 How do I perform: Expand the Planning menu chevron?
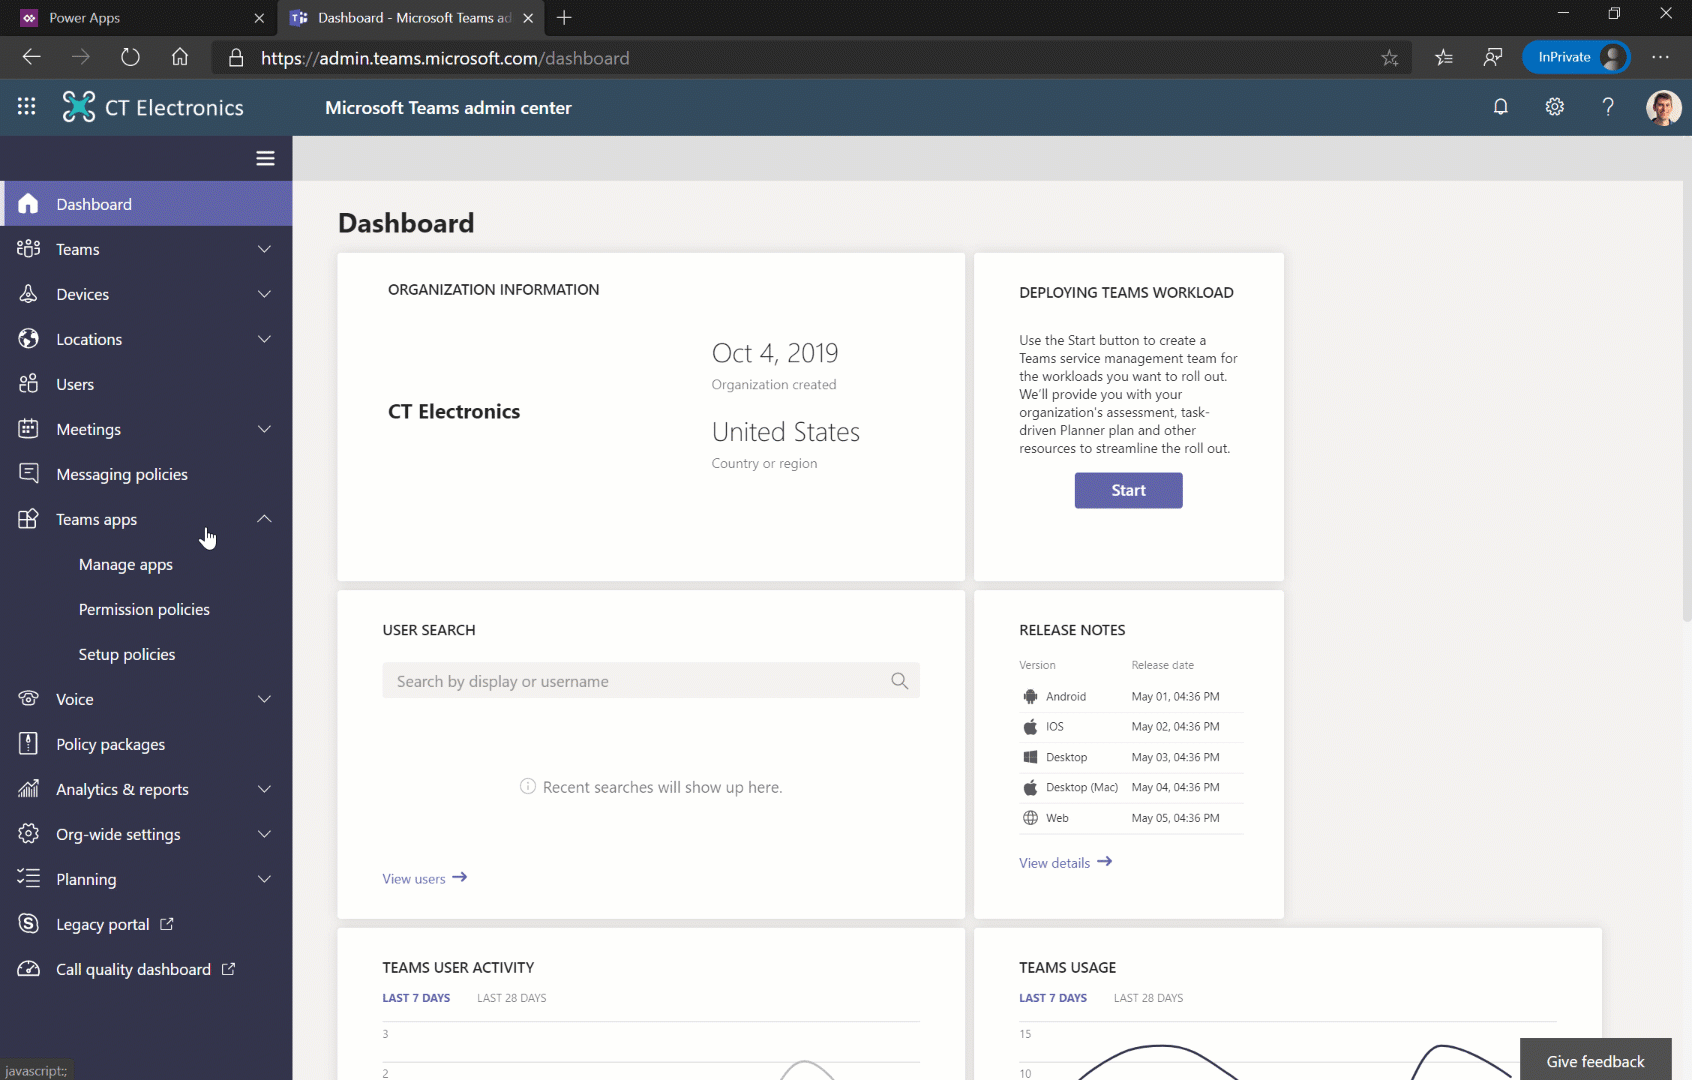(x=264, y=879)
